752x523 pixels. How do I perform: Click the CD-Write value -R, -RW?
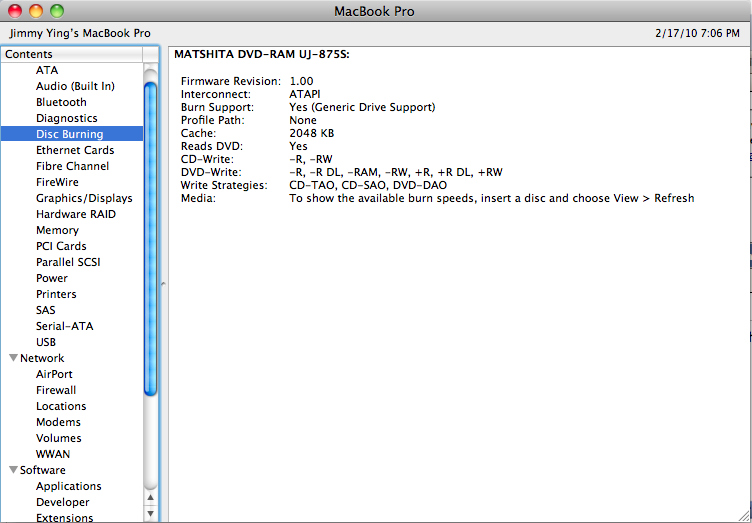(x=311, y=159)
